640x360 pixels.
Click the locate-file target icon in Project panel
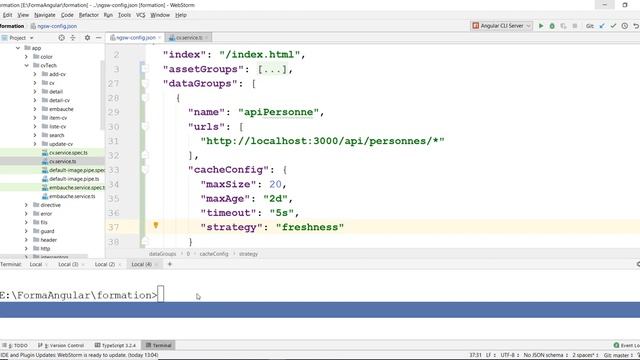click(x=61, y=38)
